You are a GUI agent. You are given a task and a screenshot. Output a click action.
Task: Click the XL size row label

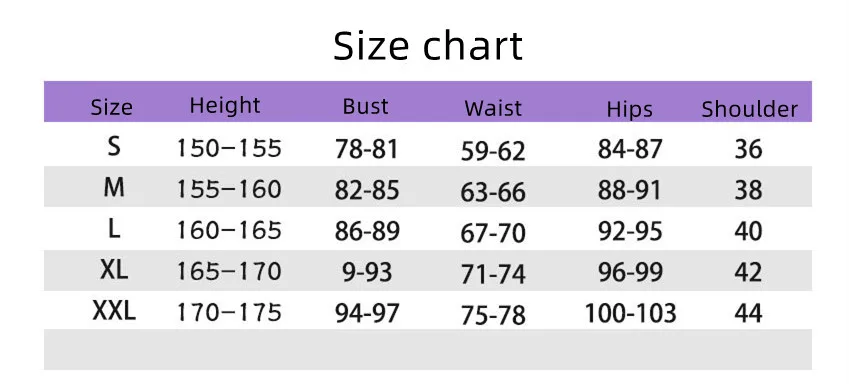[x=114, y=270]
